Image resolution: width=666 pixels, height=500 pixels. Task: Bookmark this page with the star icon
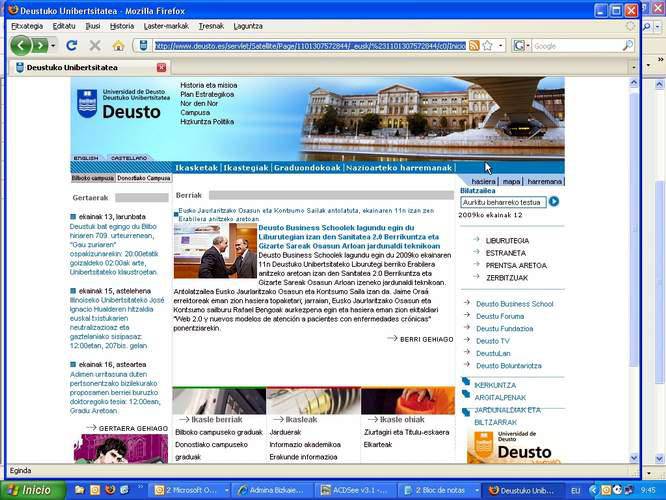488,45
